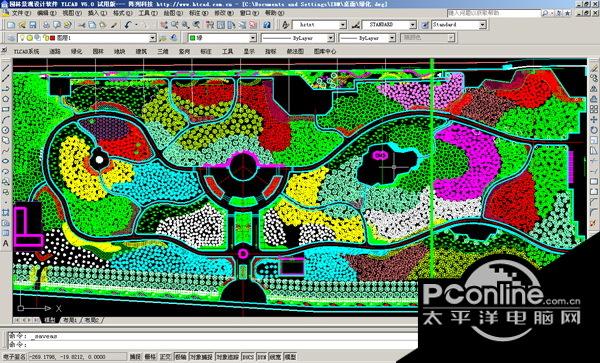Open the 帮助 Help menu
The image size is (600, 363).
click(274, 13)
